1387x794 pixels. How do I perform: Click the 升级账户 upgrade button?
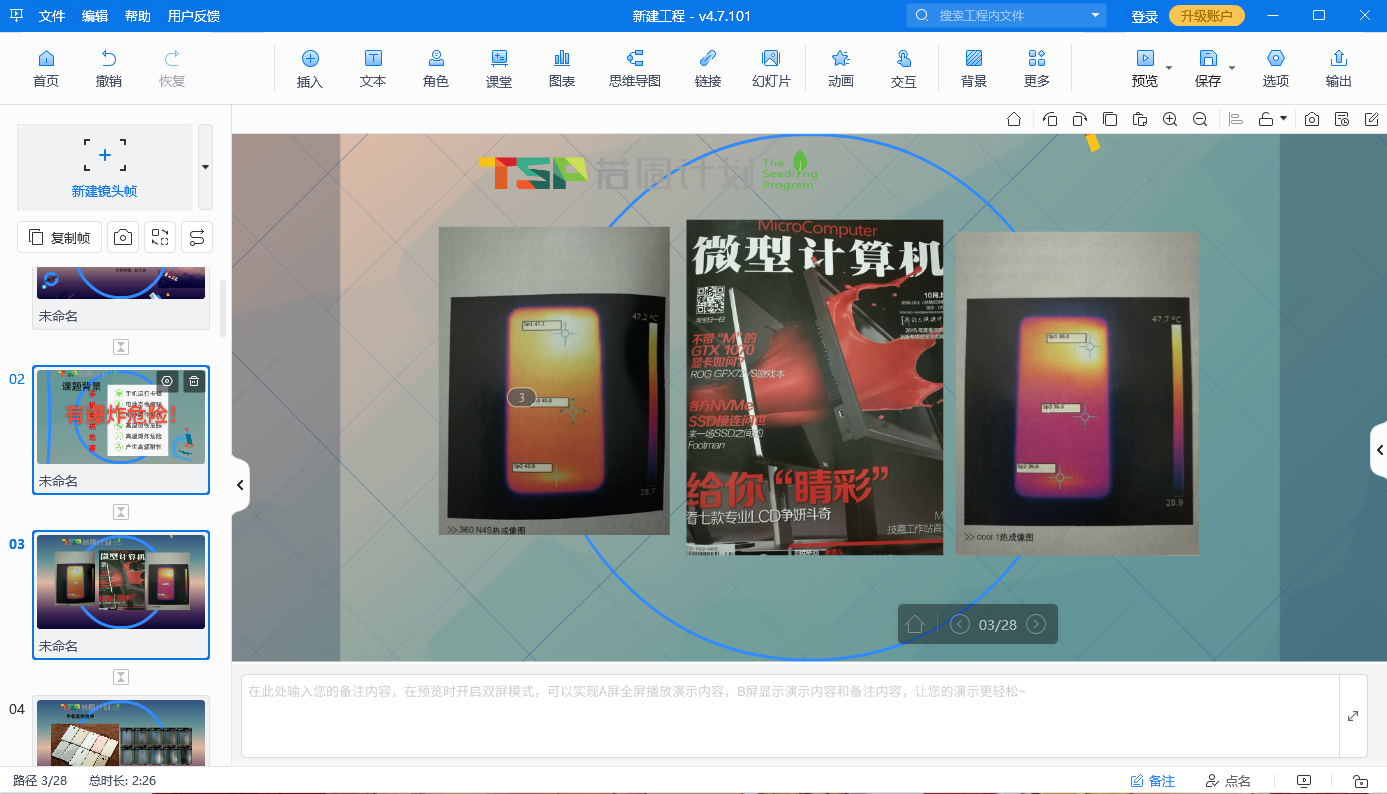click(1207, 16)
